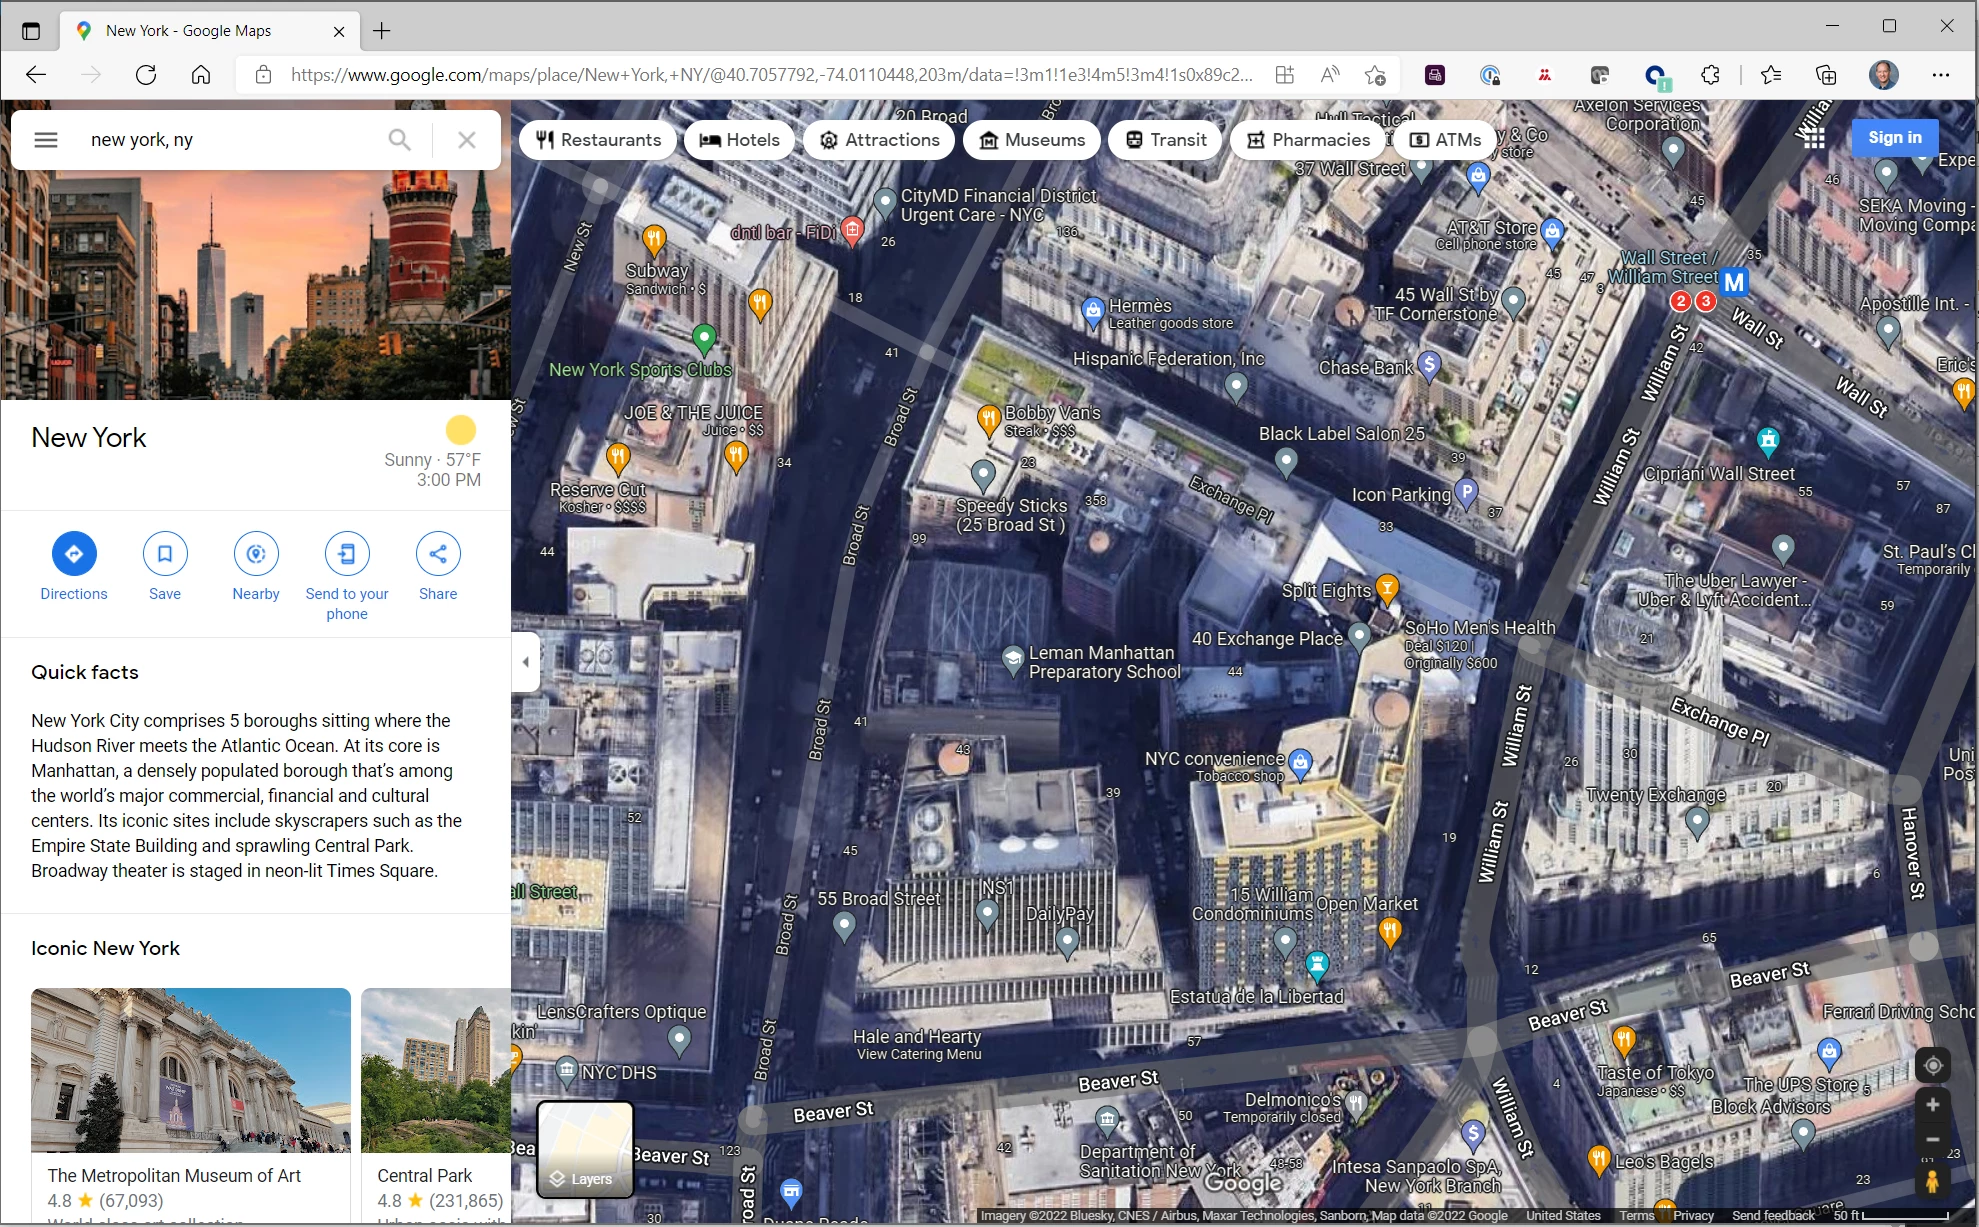Click the Sign in button
Image resolution: width=1979 pixels, height=1227 pixels.
[1894, 138]
